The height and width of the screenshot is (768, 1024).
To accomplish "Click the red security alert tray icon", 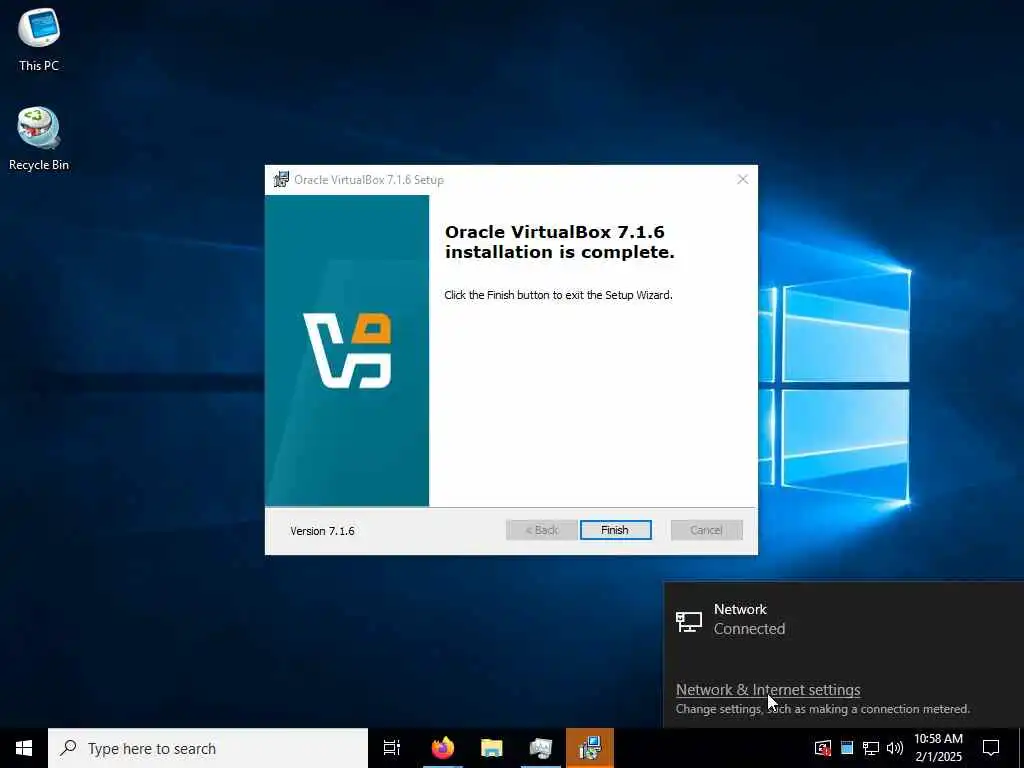I will click(823, 748).
